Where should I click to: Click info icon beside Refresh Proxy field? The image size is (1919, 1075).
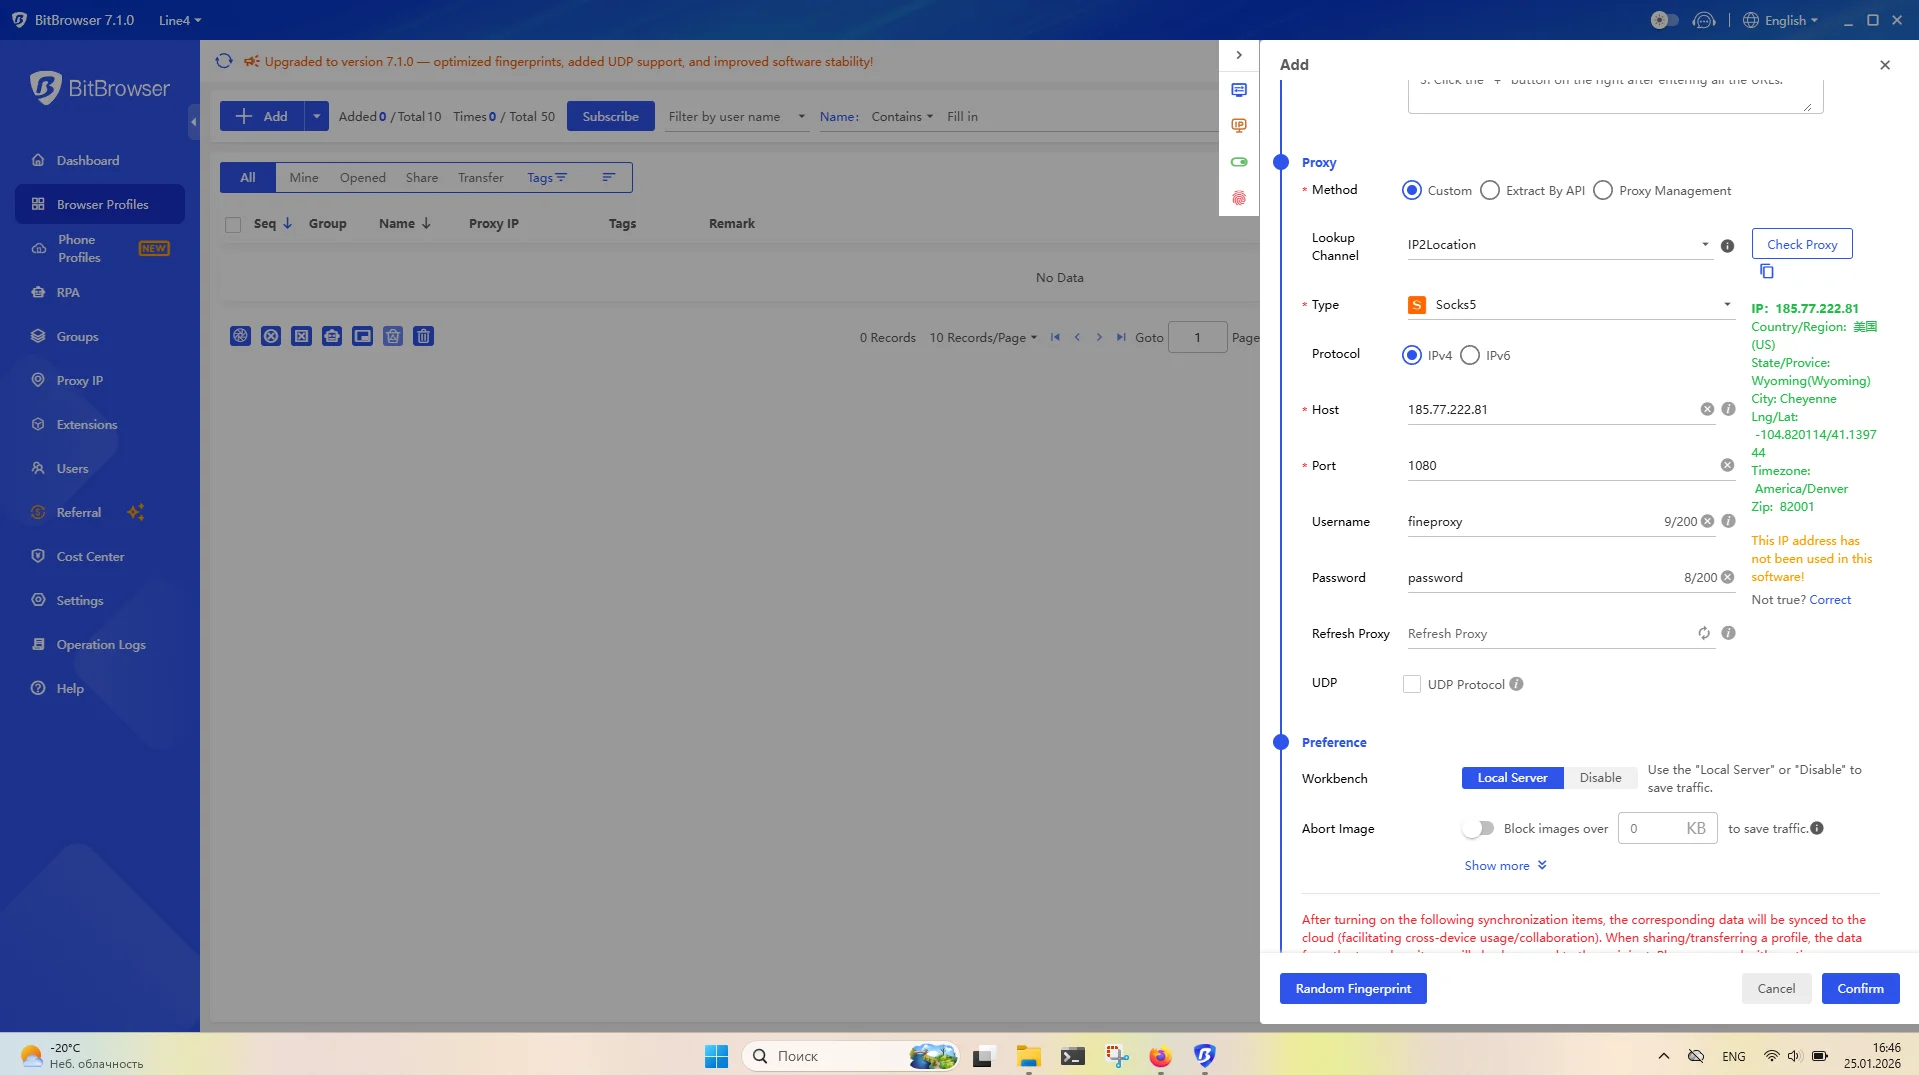click(1728, 633)
